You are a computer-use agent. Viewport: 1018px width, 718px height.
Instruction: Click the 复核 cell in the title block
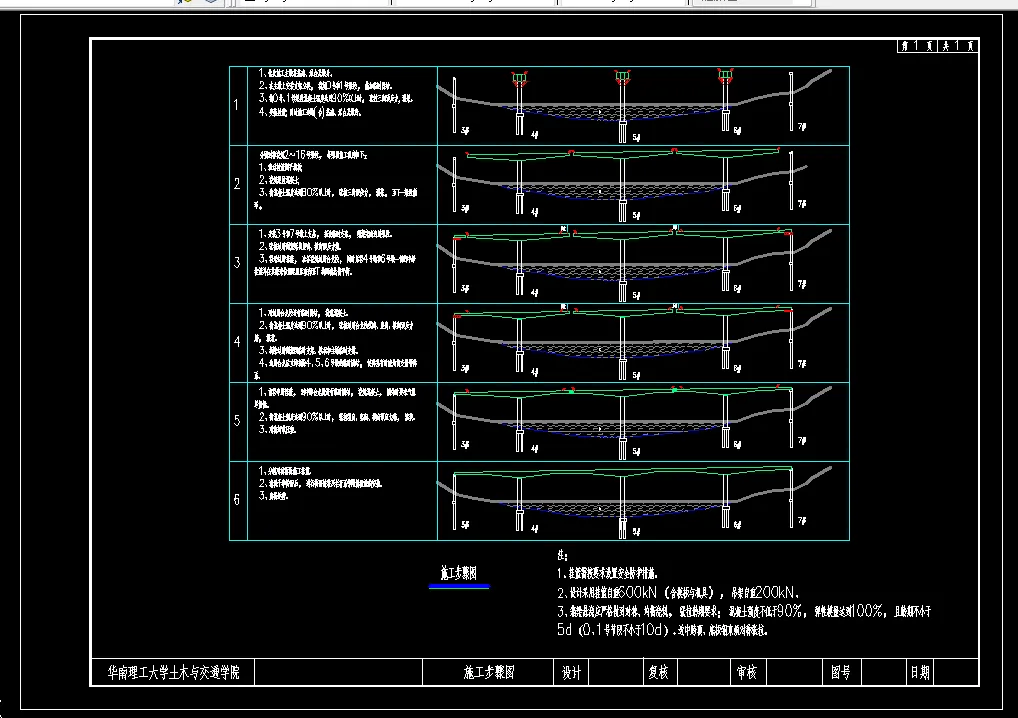tap(659, 673)
